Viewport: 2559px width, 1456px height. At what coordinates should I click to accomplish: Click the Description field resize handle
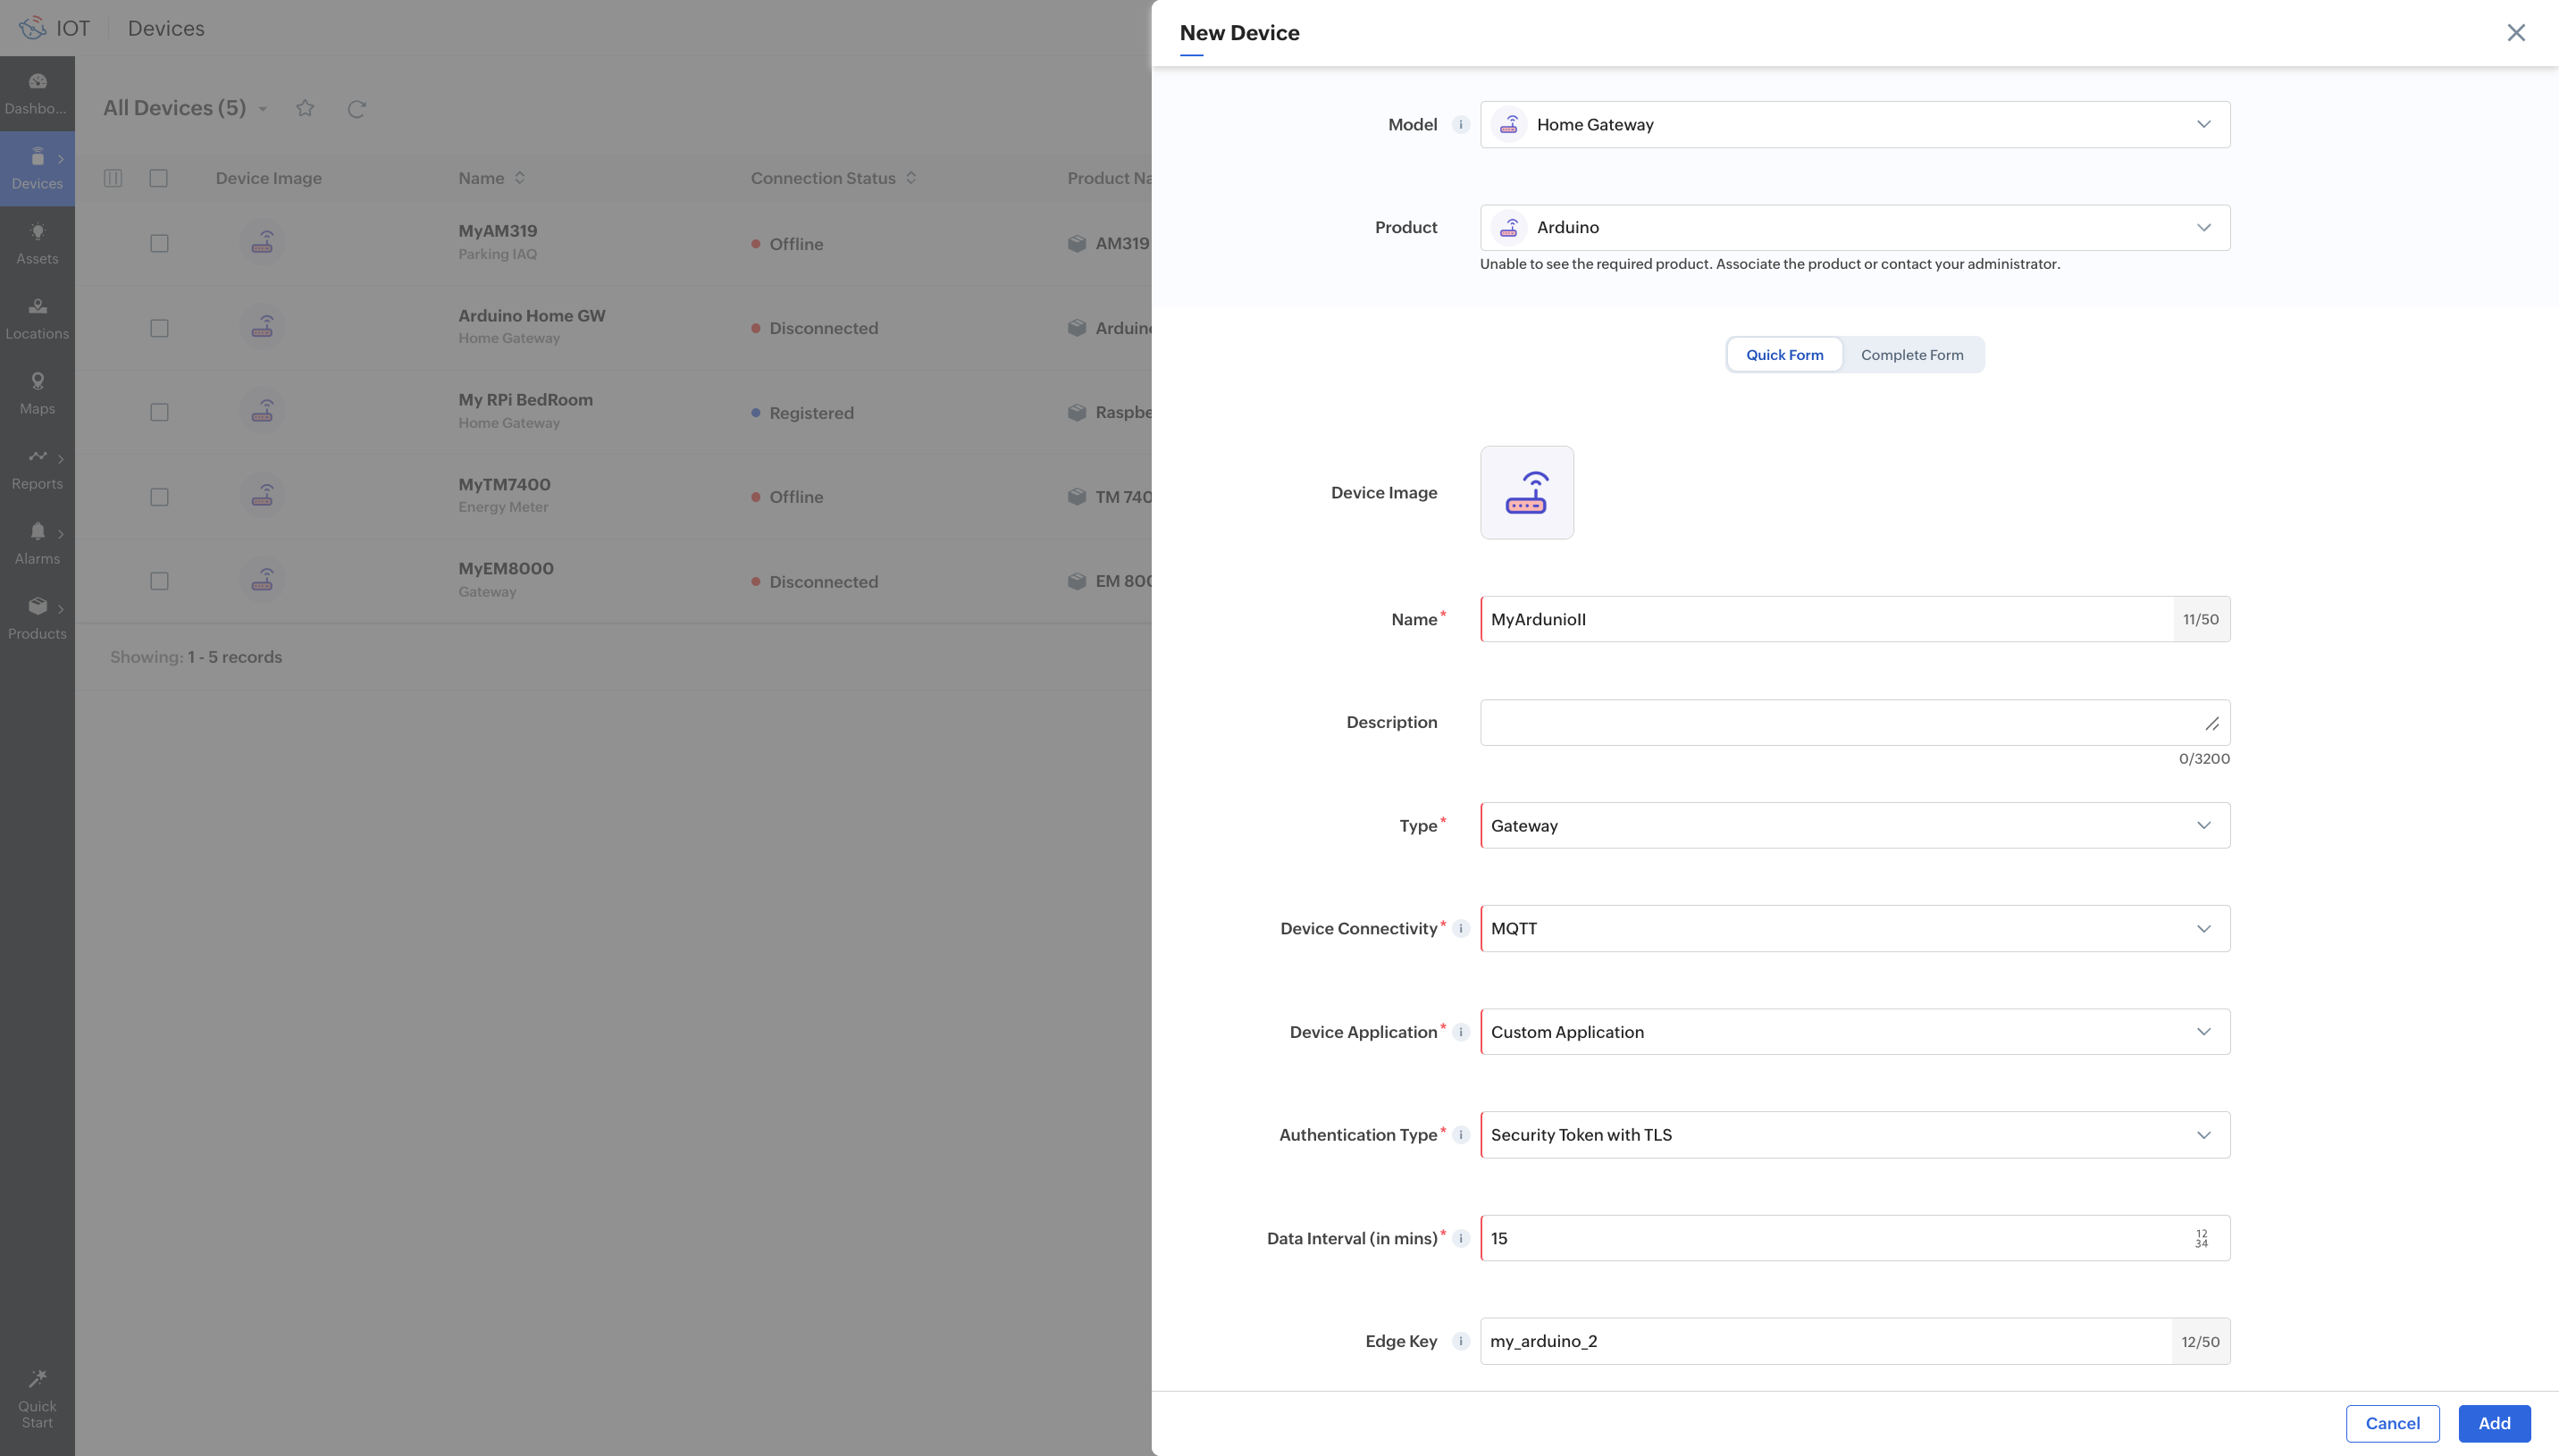point(2211,724)
